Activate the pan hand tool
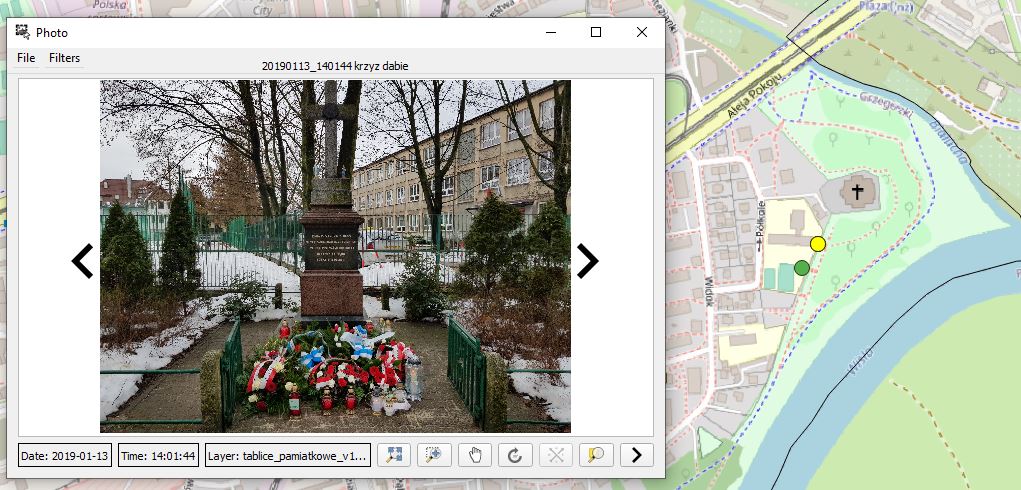The width and height of the screenshot is (1021, 490). tap(475, 455)
